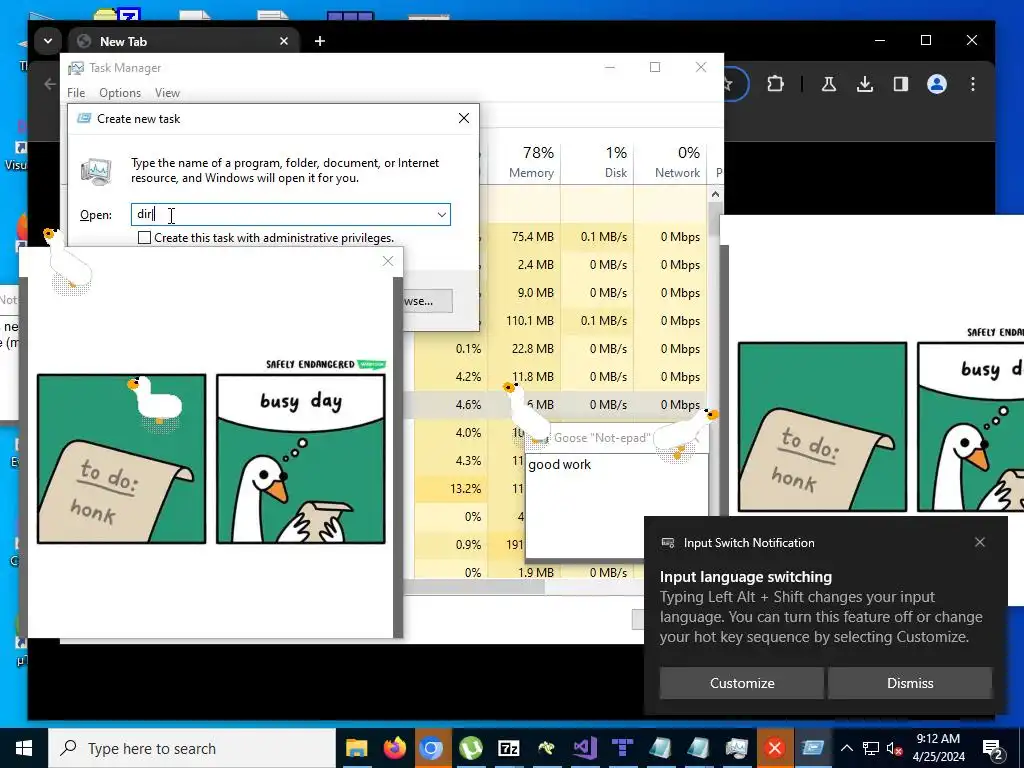
Task: Open Chrome profile avatar
Action: (936, 84)
